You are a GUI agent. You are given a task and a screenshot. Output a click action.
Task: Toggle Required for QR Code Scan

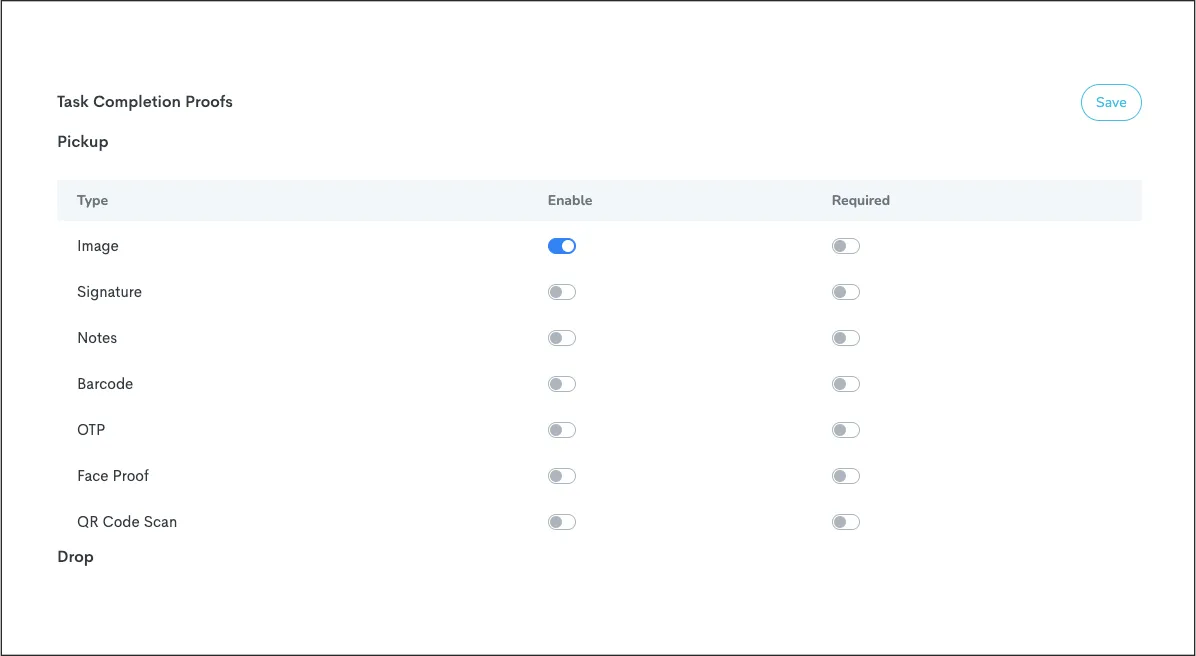tap(845, 522)
